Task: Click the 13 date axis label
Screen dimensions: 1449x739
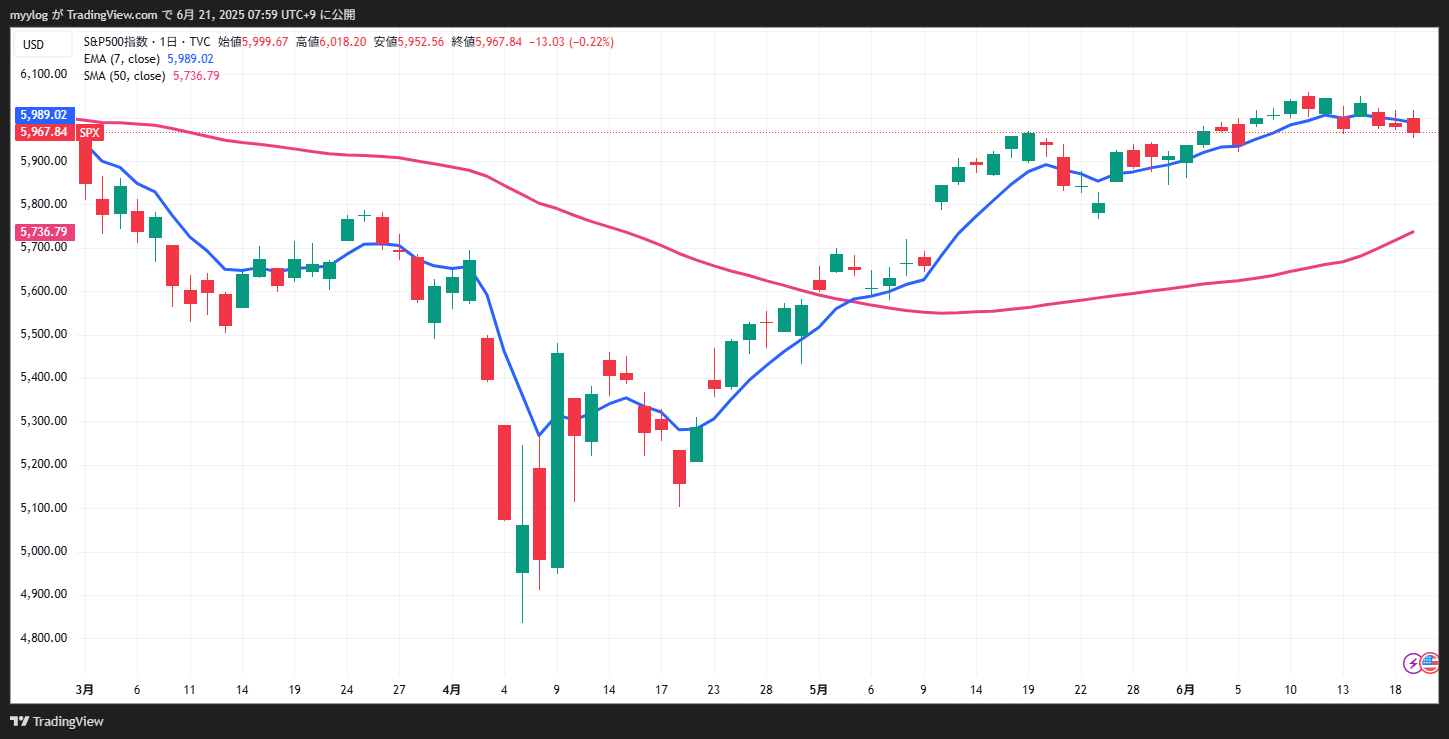Action: [x=1342, y=690]
